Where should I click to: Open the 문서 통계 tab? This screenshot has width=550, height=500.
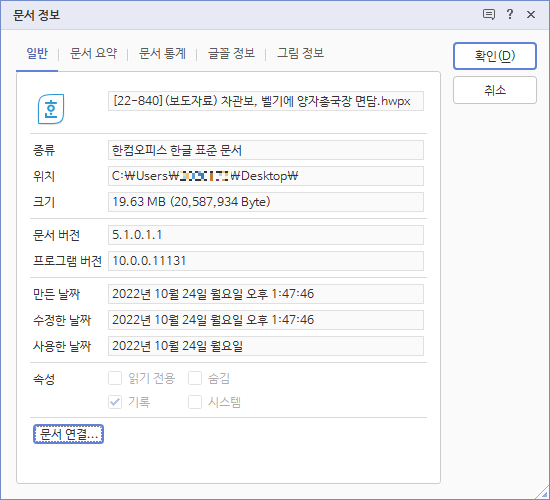162,53
